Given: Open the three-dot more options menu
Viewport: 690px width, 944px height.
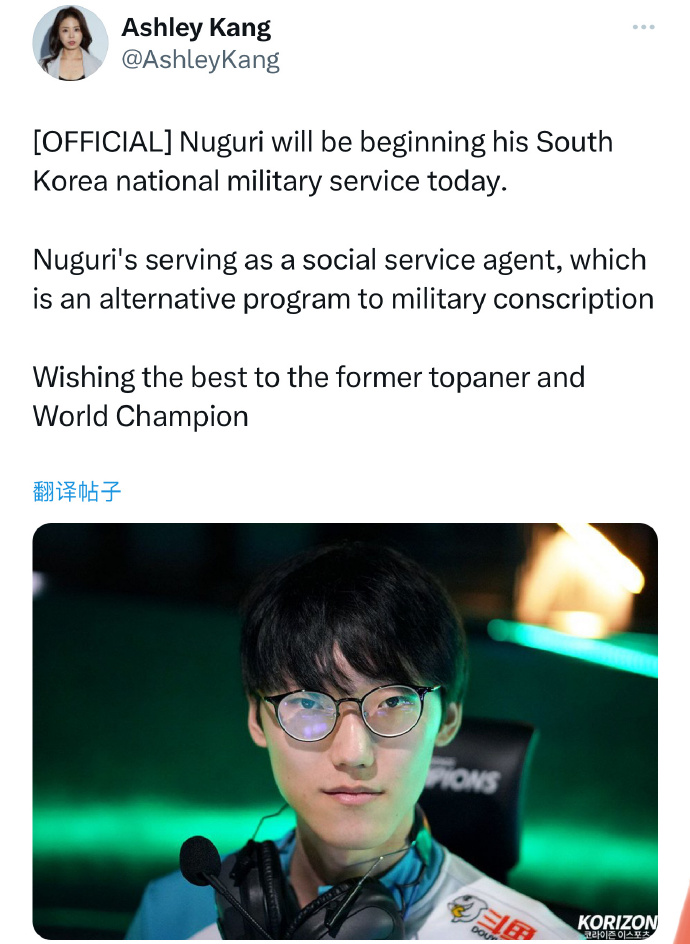Looking at the screenshot, I should click(x=643, y=27).
